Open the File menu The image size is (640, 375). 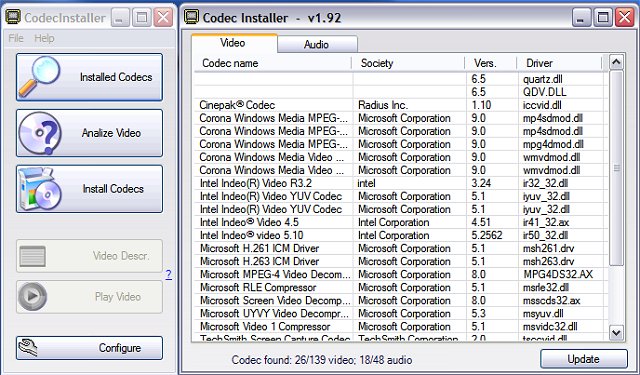pyautogui.click(x=16, y=38)
